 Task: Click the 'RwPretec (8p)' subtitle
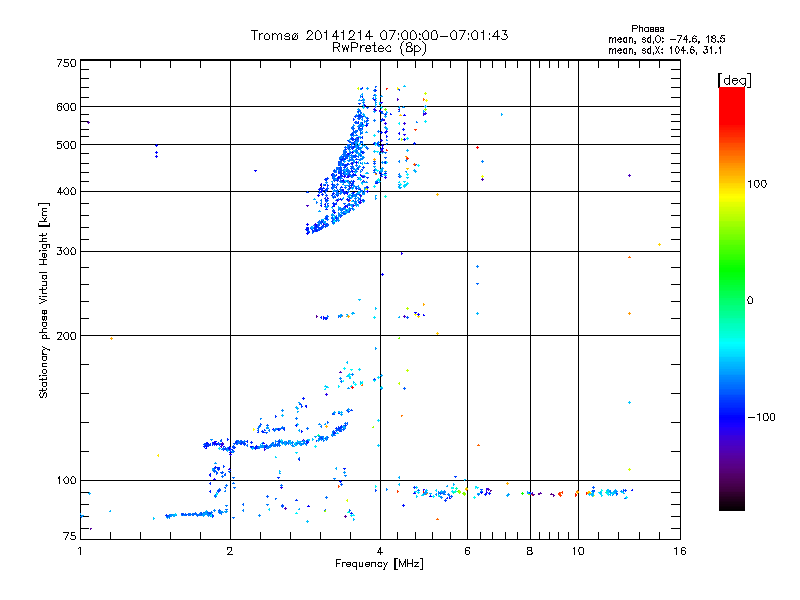click(379, 48)
